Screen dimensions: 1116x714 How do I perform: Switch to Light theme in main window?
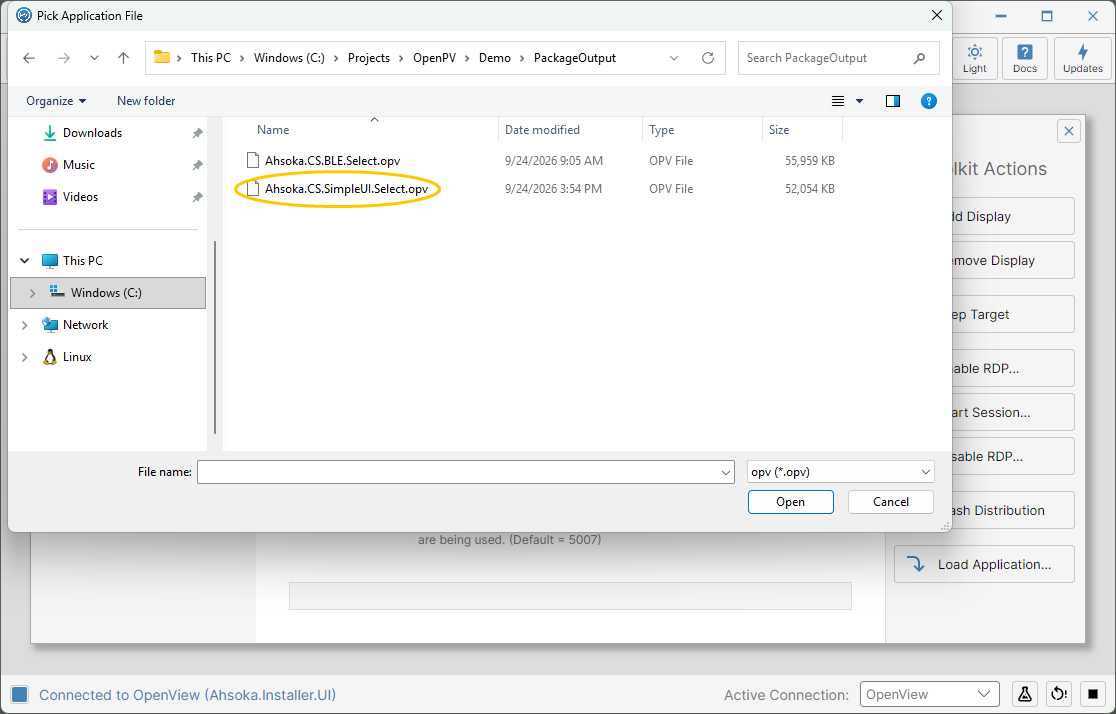974,58
